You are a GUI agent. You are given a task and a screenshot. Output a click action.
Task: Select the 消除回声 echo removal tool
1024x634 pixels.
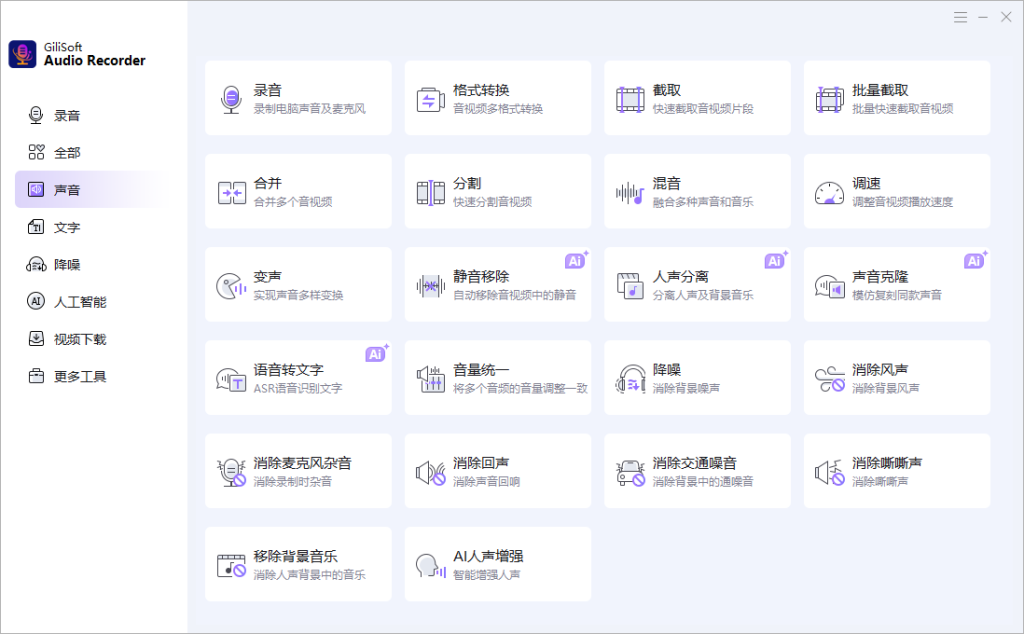point(497,470)
